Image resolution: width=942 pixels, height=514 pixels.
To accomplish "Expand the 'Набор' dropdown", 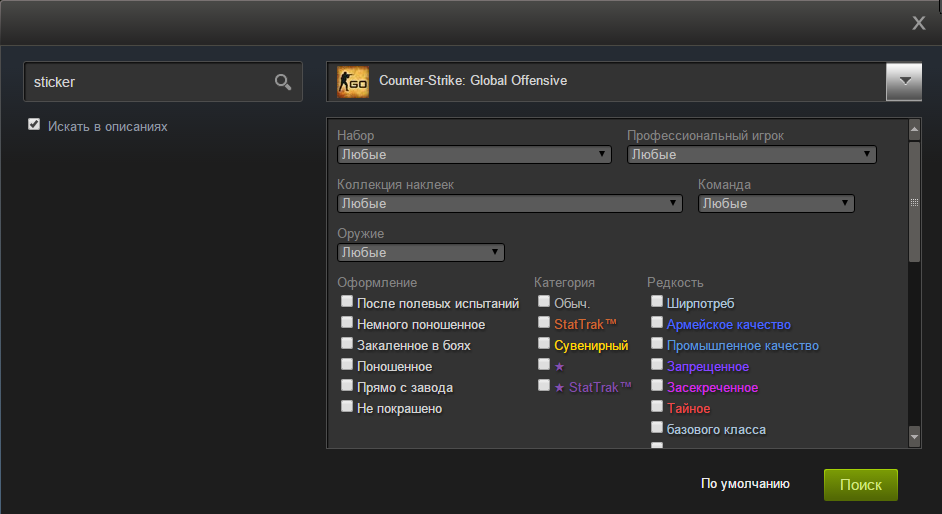I will click(x=474, y=155).
